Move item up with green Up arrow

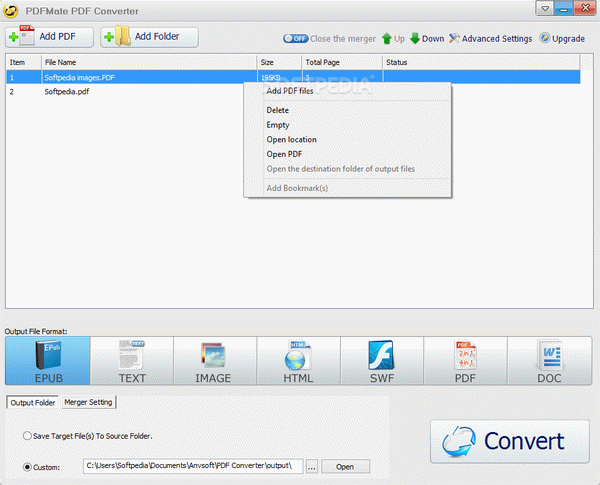393,39
